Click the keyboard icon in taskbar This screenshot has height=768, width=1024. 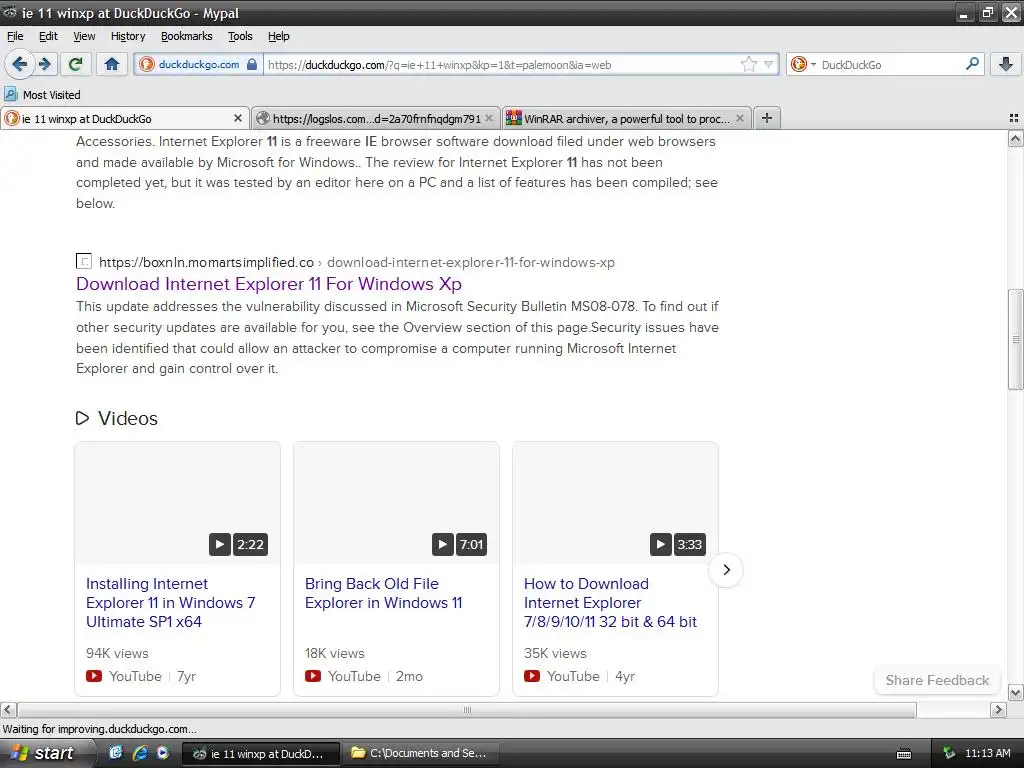pos(904,754)
